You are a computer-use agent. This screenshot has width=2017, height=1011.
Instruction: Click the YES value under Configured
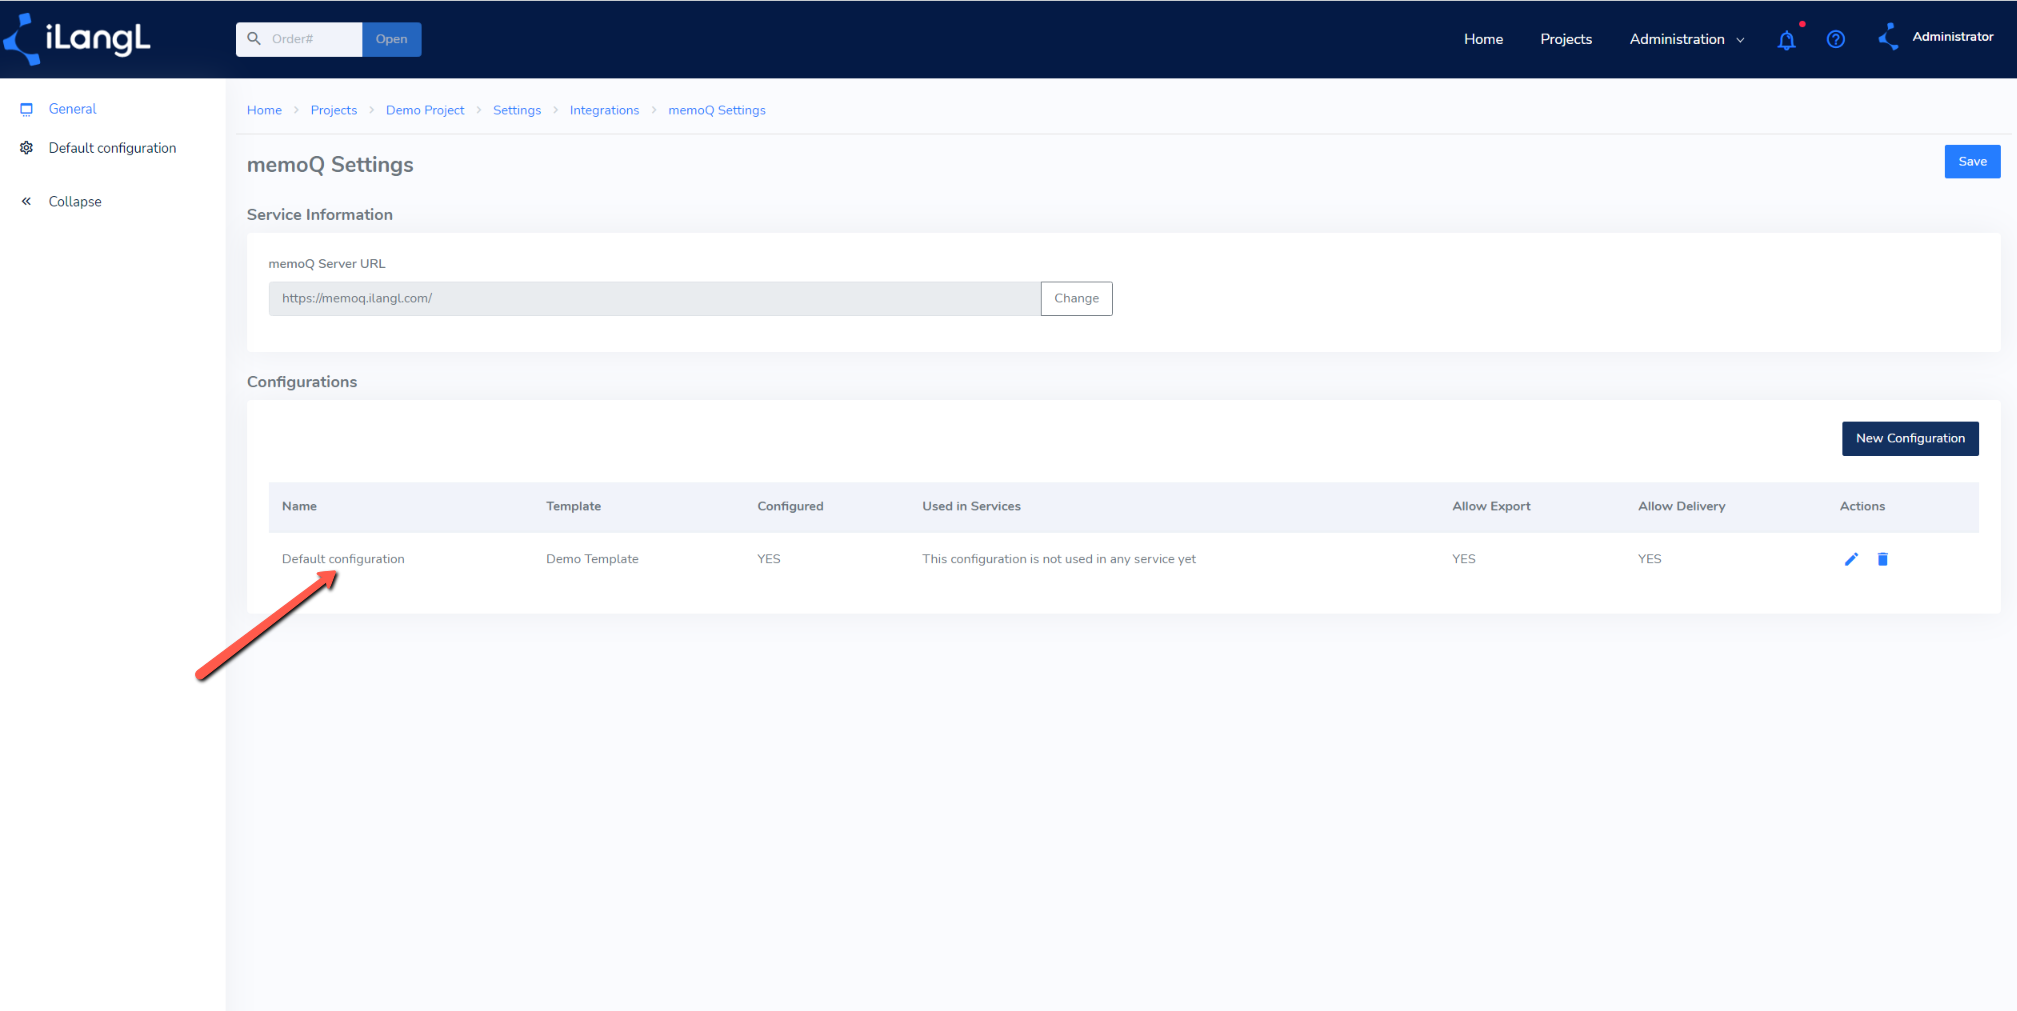768,559
